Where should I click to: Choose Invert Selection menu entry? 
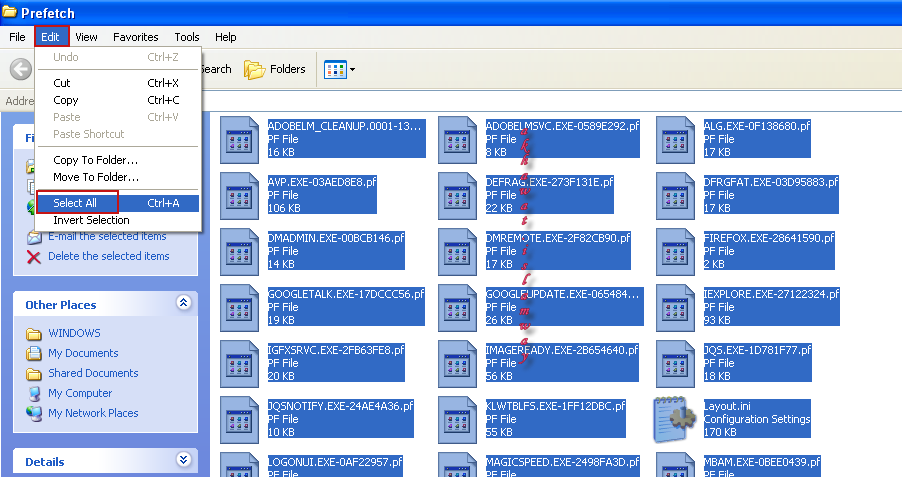point(118,220)
